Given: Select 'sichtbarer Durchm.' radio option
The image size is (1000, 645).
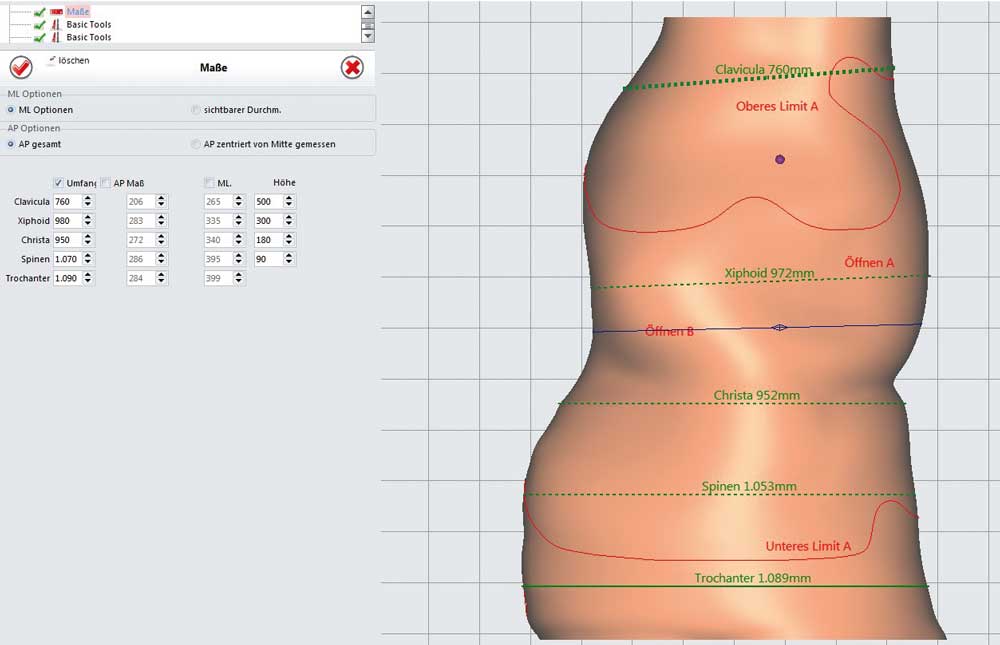Looking at the screenshot, I should [x=195, y=110].
